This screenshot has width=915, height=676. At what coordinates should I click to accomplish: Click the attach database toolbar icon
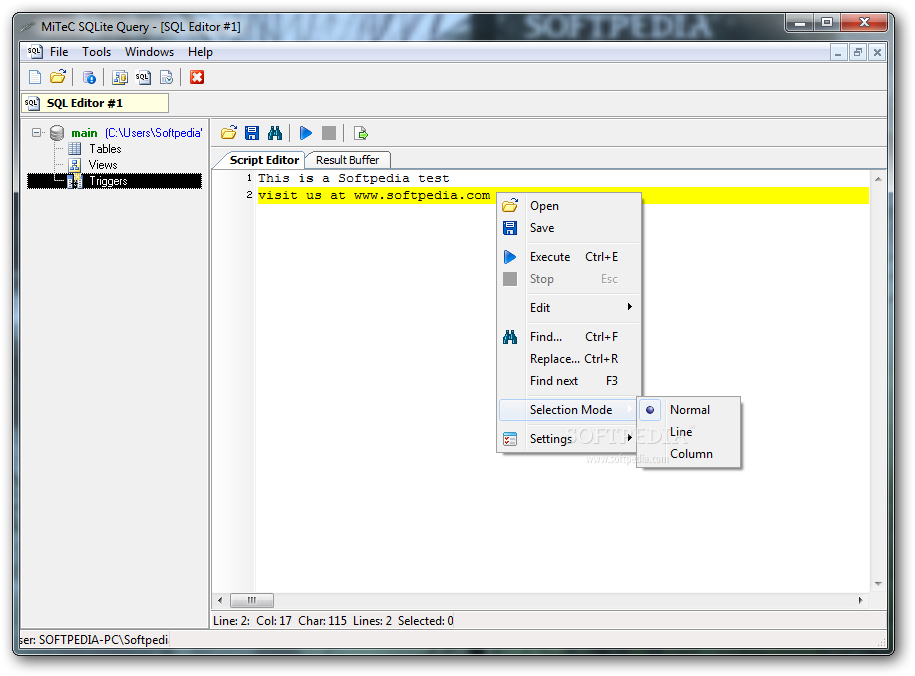tap(120, 77)
